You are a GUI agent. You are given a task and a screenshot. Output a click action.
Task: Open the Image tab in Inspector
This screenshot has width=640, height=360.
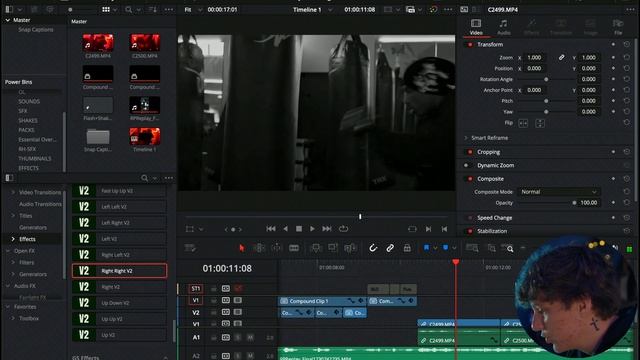click(x=590, y=27)
